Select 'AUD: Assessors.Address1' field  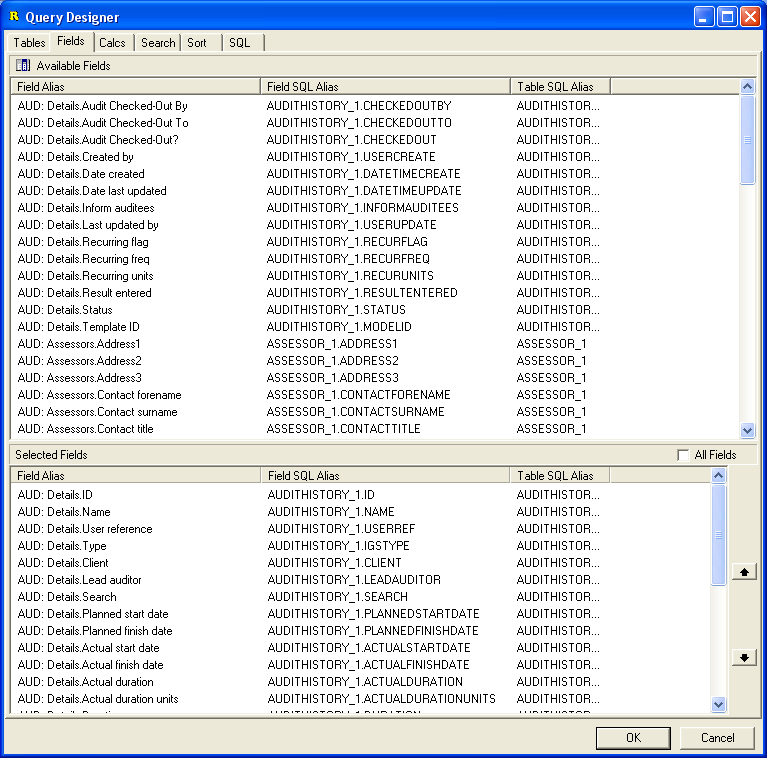[375, 344]
